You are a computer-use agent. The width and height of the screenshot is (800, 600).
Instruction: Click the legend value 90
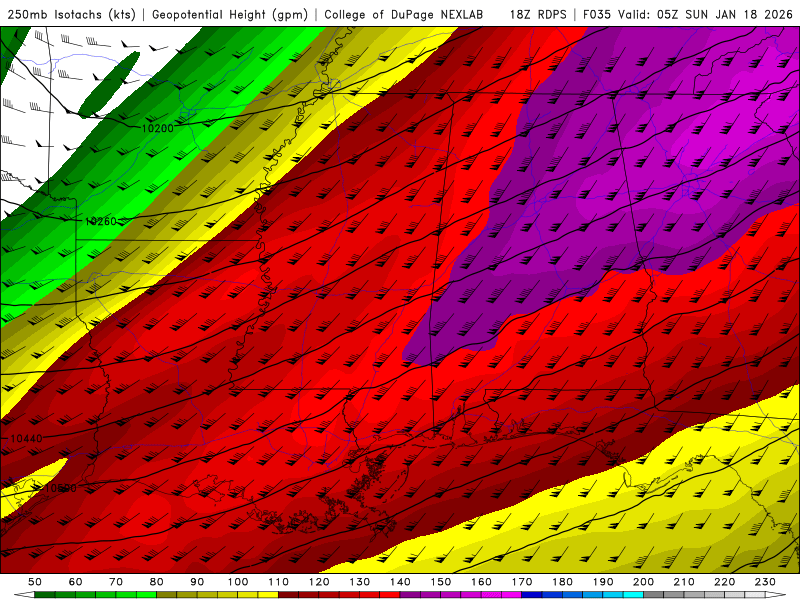(197, 582)
